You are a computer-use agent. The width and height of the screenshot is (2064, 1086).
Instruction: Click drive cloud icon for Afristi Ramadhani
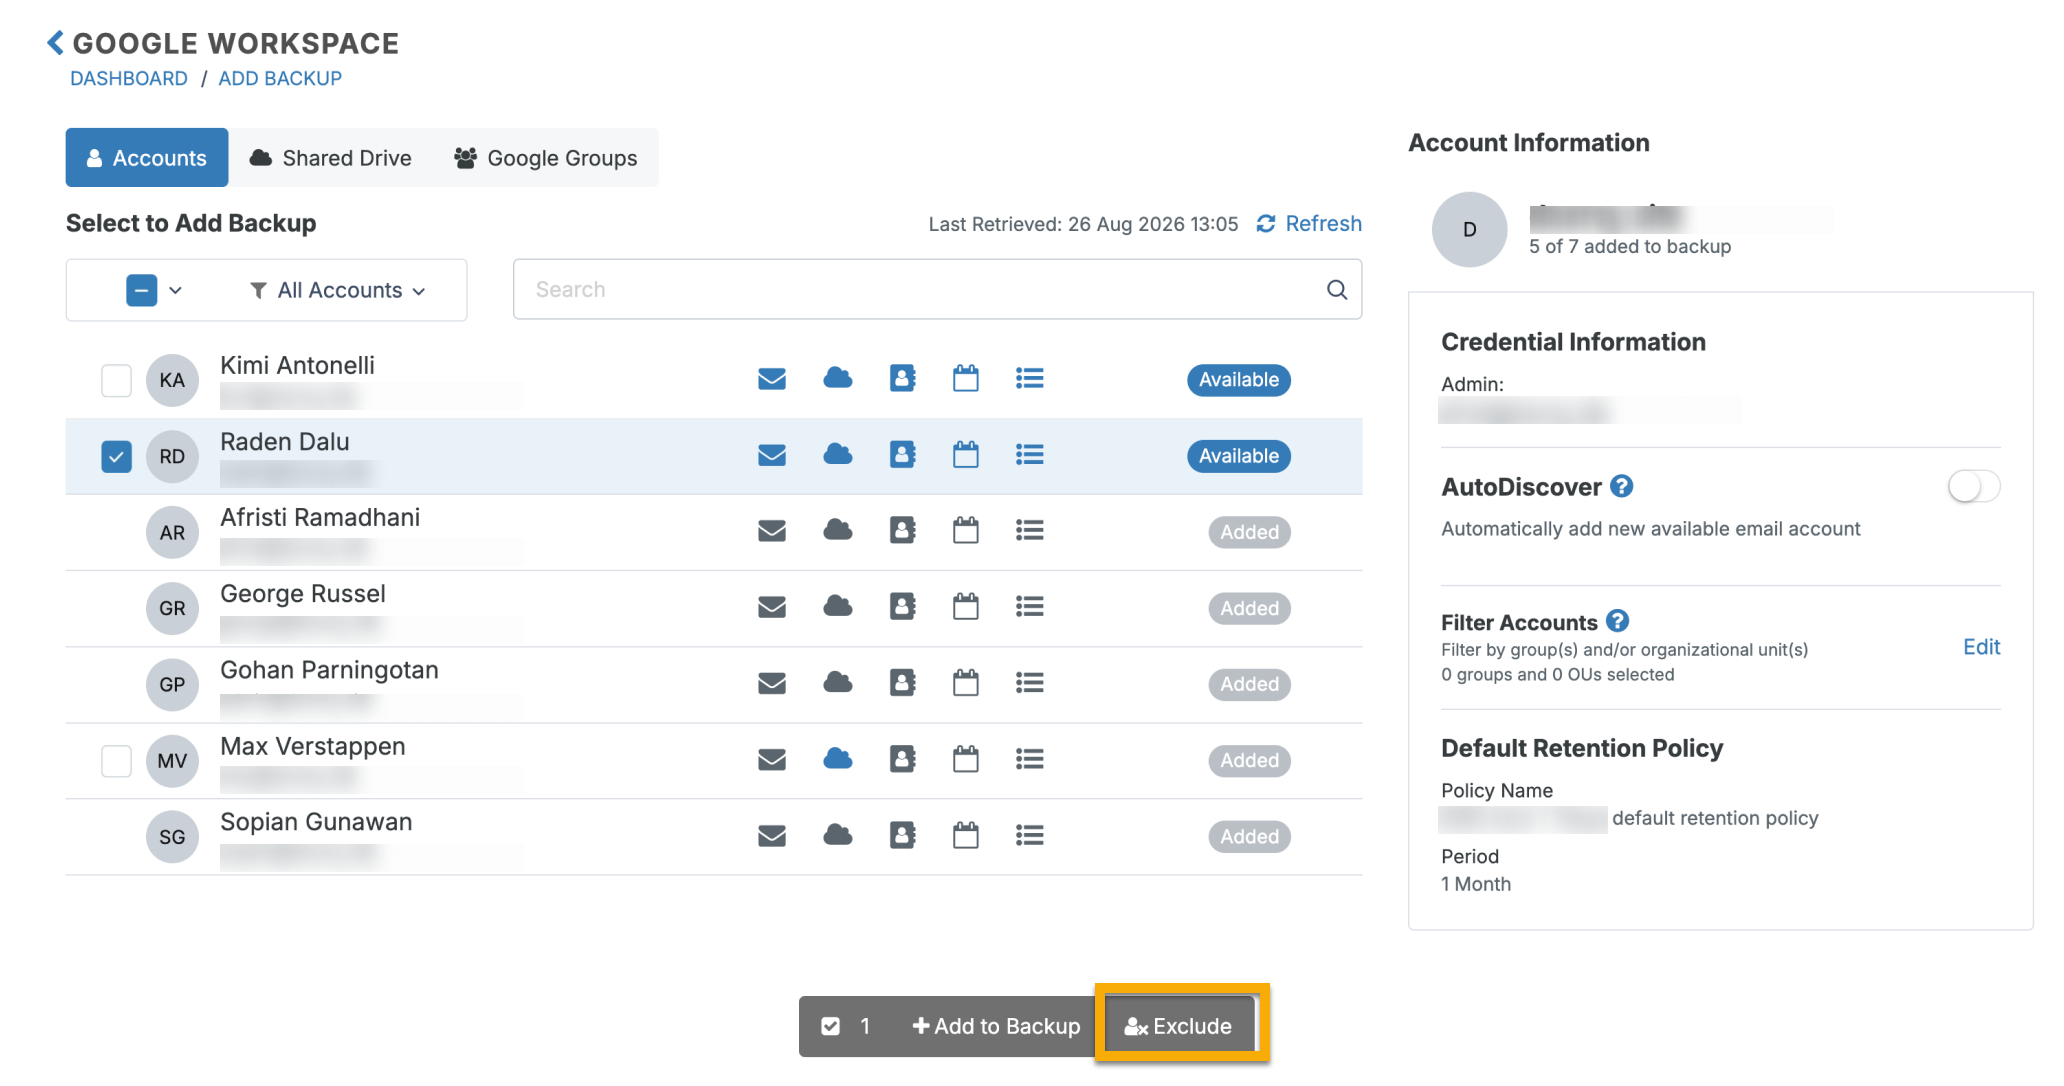(x=838, y=530)
